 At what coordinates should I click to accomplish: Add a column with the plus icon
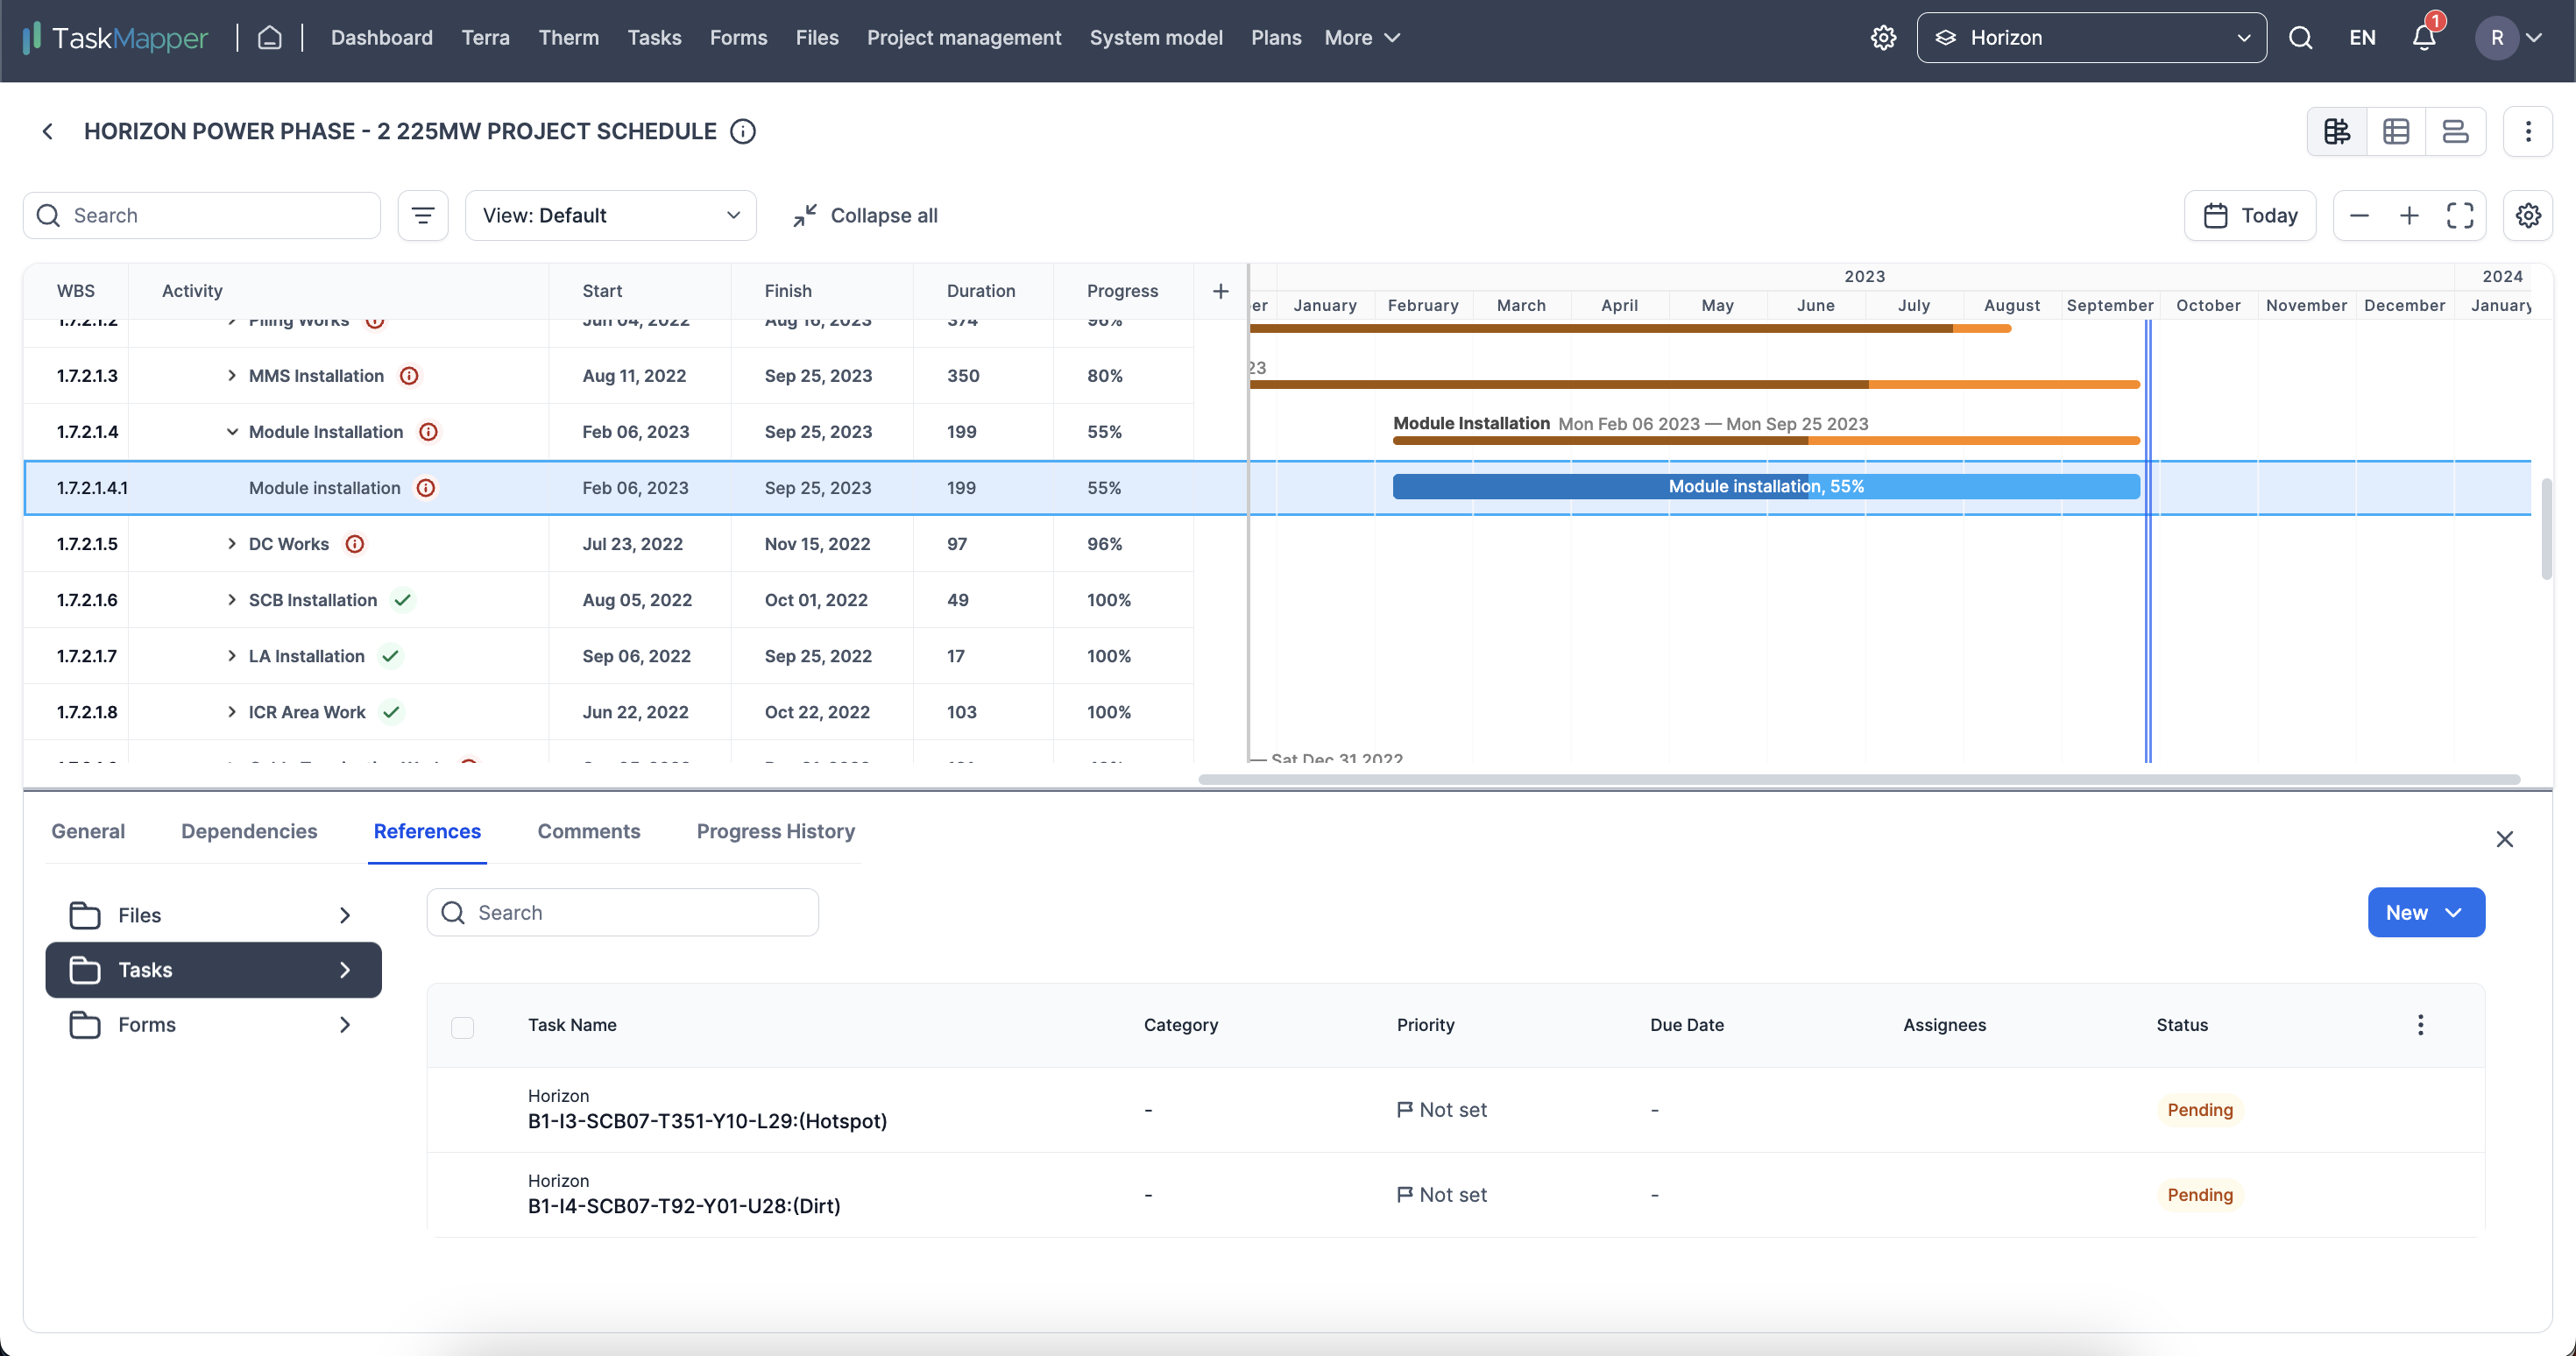pos(1221,291)
